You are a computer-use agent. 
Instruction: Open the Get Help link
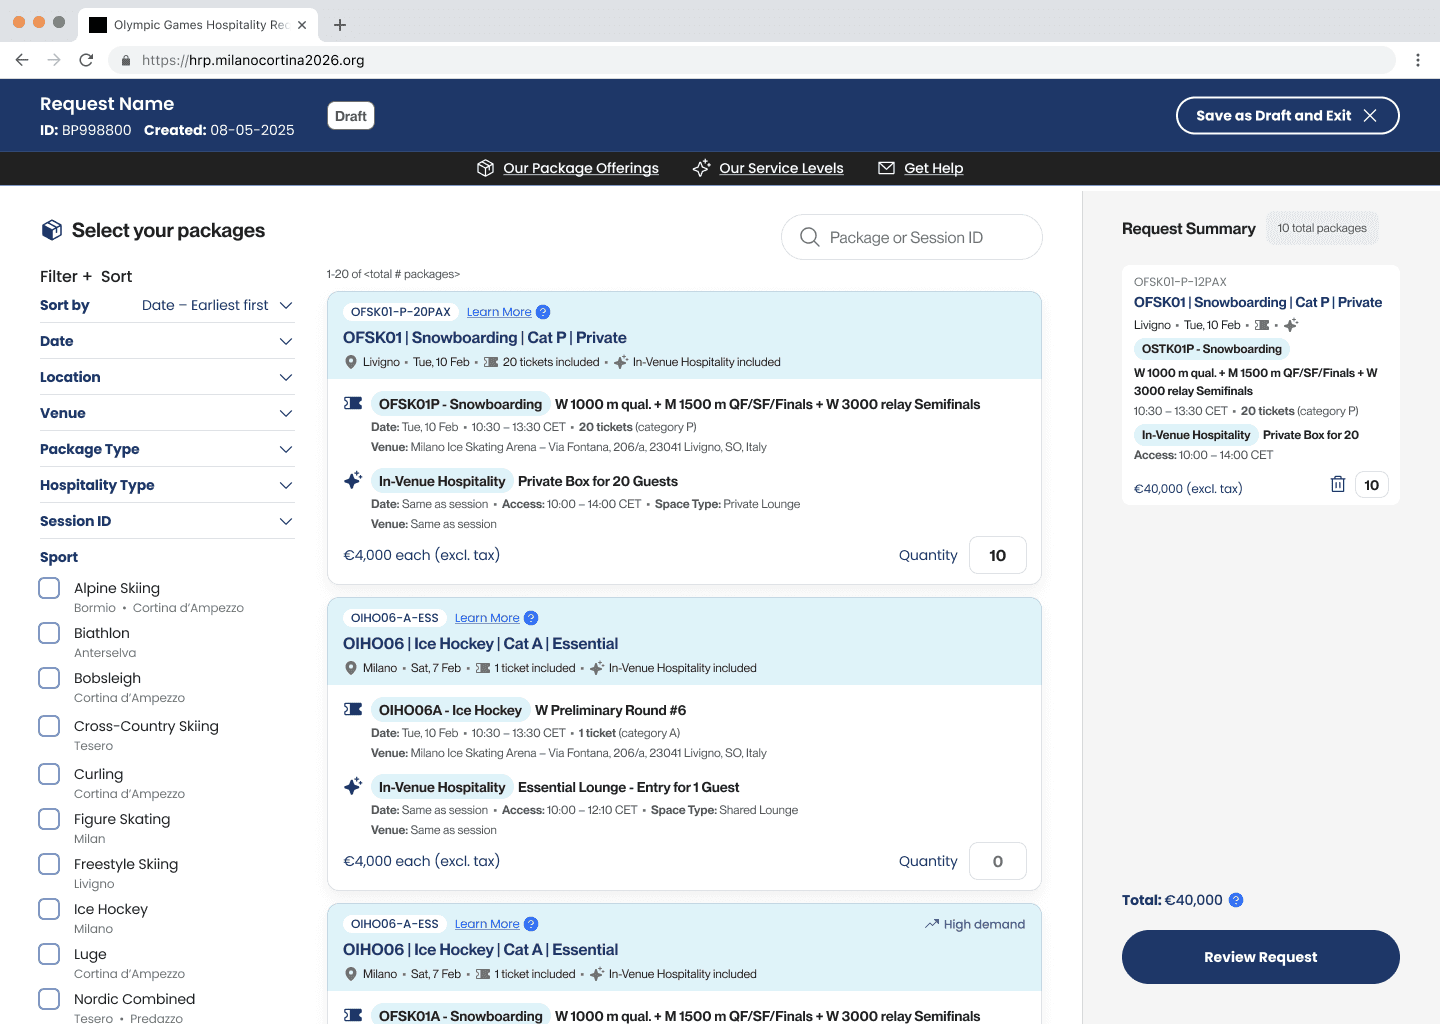934,168
